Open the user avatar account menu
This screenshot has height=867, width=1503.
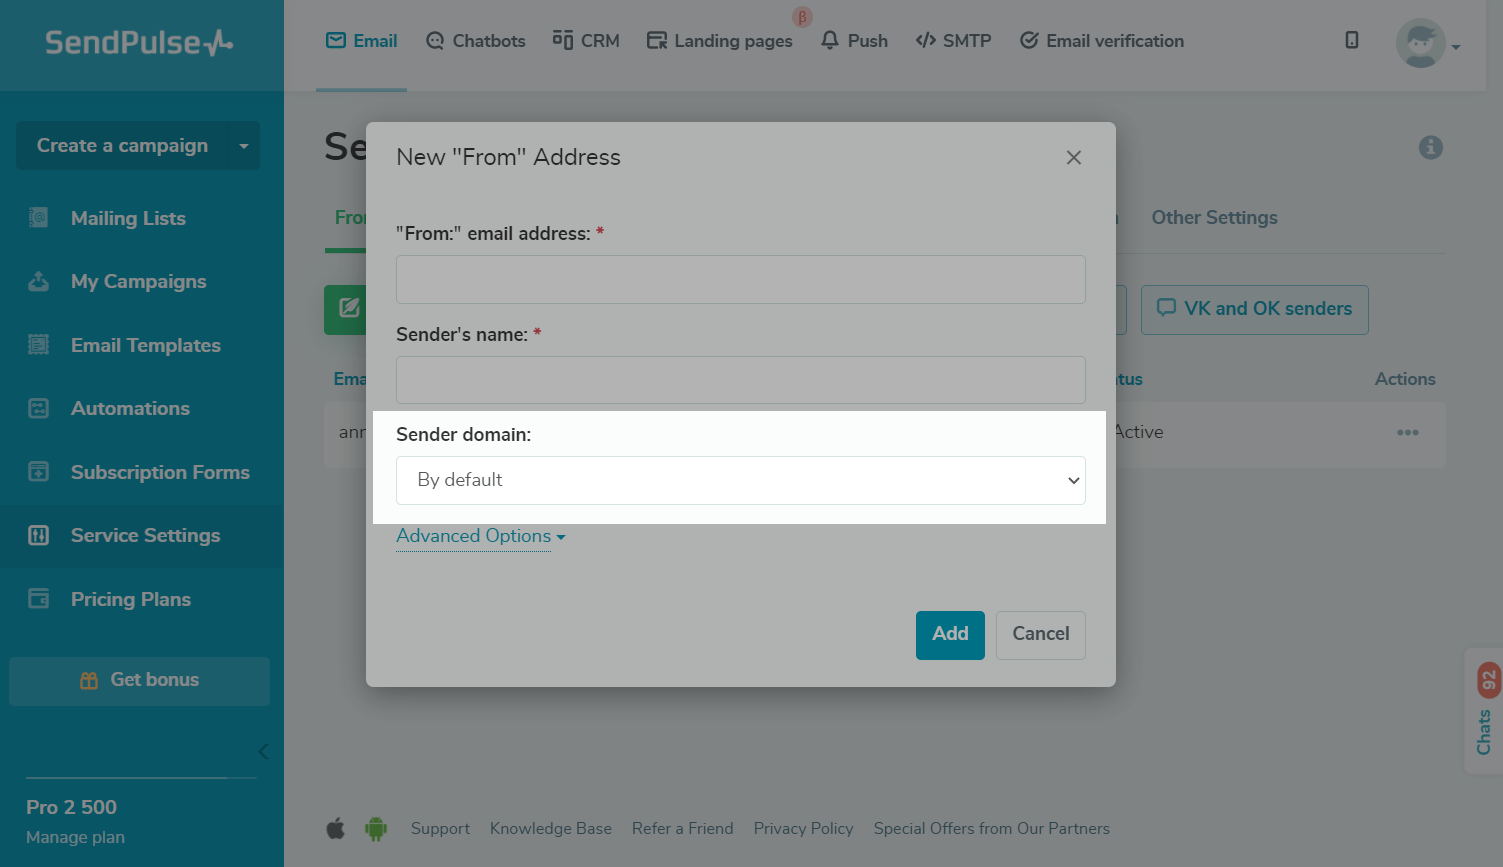(1427, 43)
